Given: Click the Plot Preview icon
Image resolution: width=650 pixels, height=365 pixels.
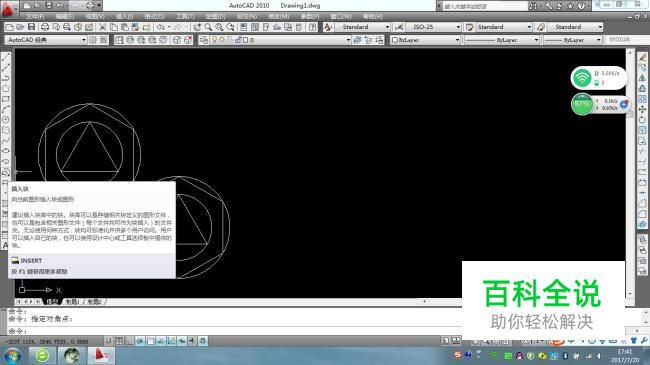Looking at the screenshot, I should (56, 27).
